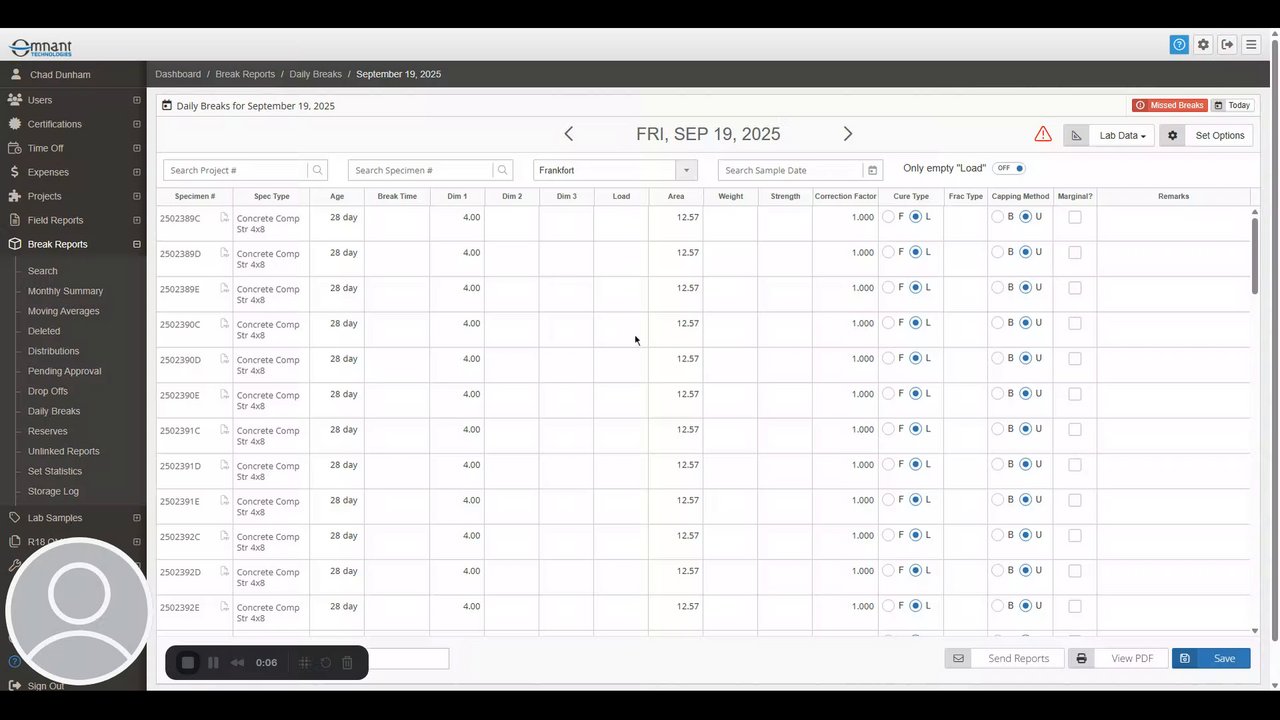The width and height of the screenshot is (1280, 720).
Task: Click the logout arrow icon in header
Action: pyautogui.click(x=1227, y=45)
